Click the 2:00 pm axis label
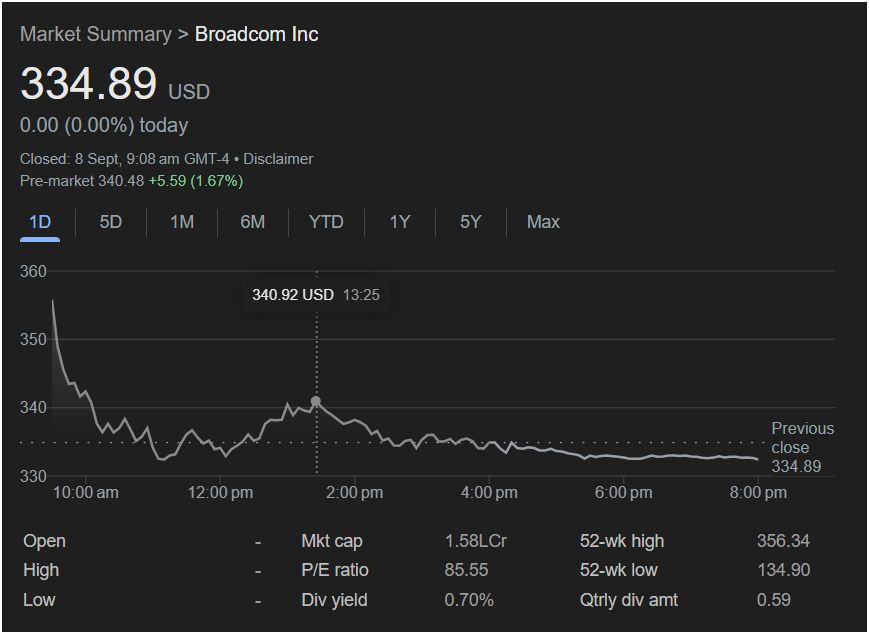The image size is (869, 634). [x=355, y=493]
